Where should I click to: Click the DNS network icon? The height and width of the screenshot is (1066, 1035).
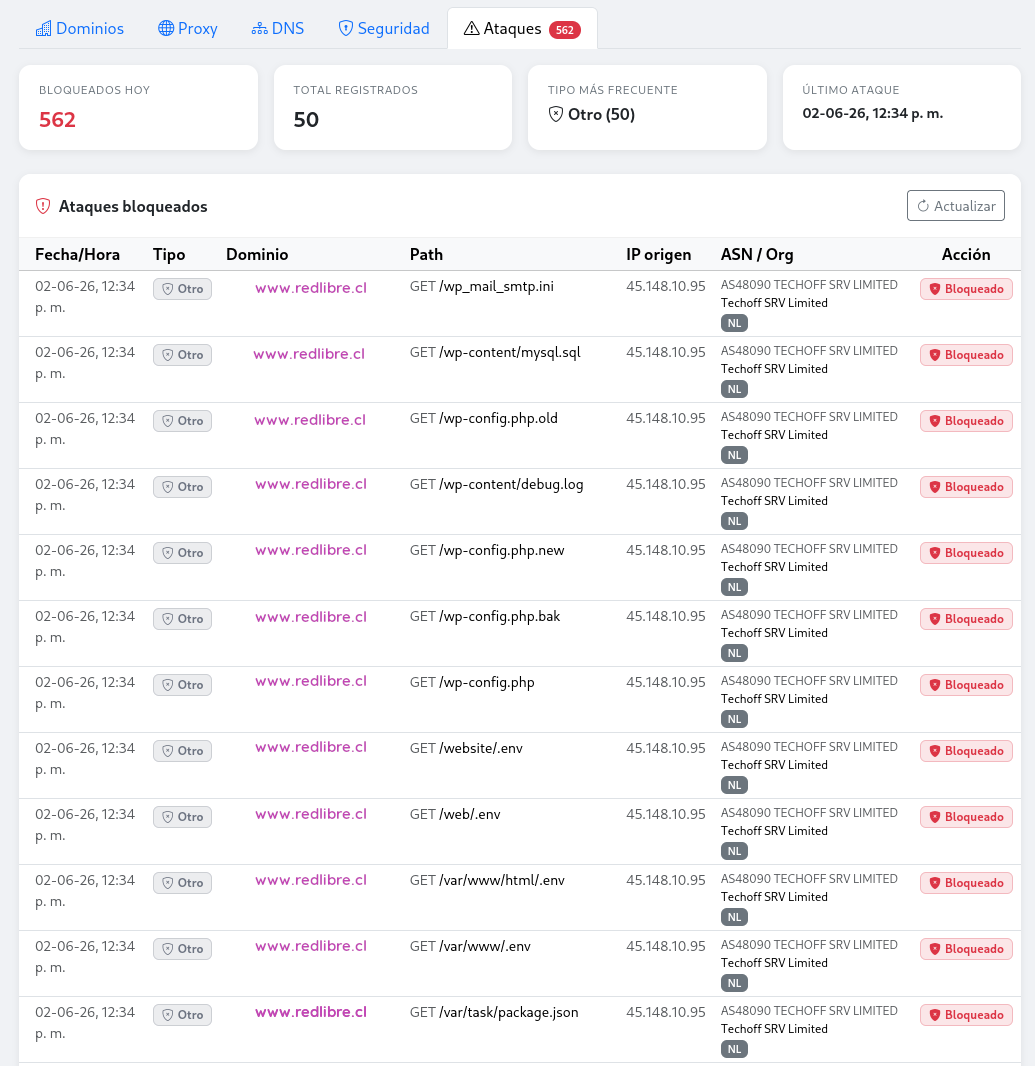[x=260, y=29]
